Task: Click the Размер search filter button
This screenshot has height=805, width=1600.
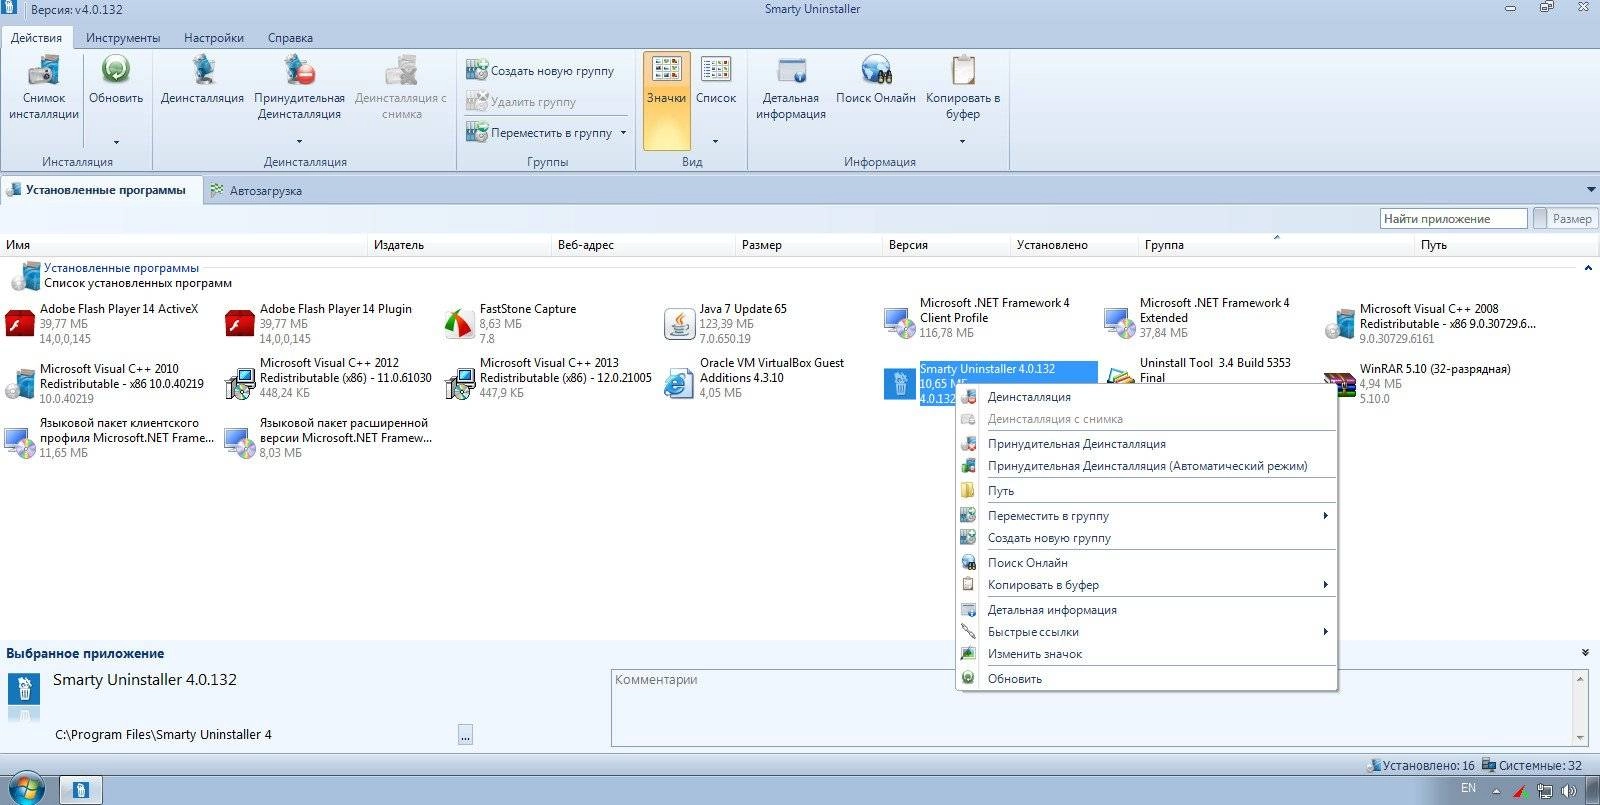Action: coord(1565,219)
